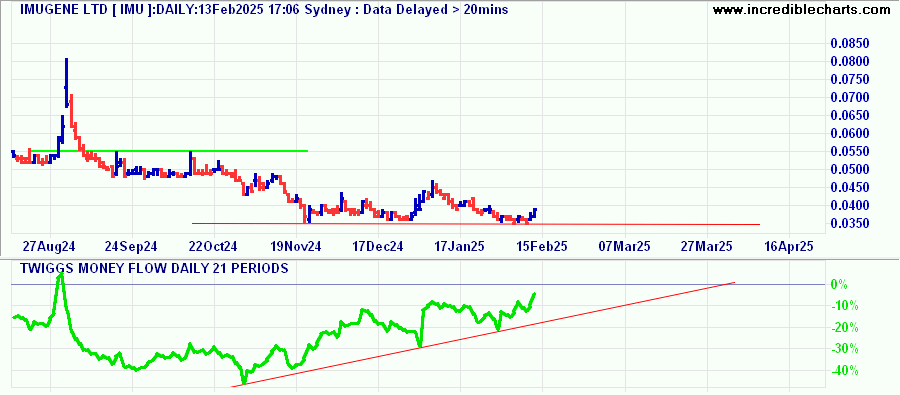Select the 17Jan25 date axis label
Image resolution: width=900 pixels, height=395 pixels.
coord(459,246)
